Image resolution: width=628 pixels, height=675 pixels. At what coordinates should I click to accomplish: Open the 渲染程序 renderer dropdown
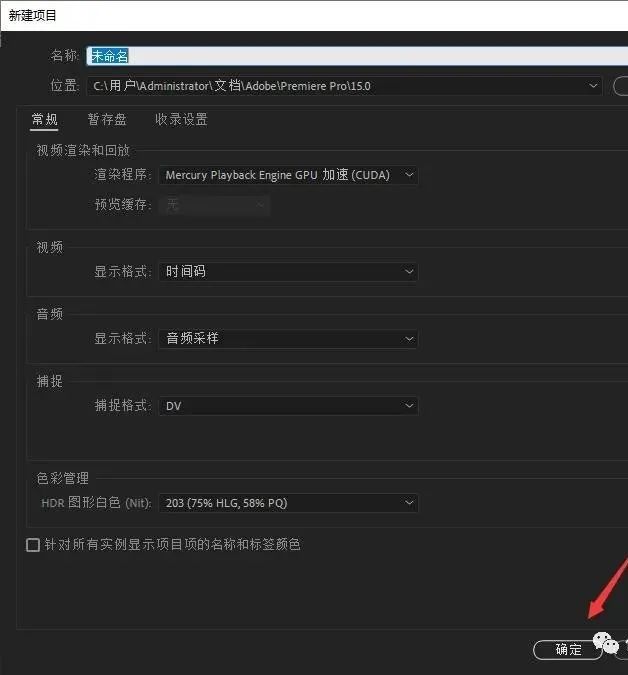tap(288, 175)
